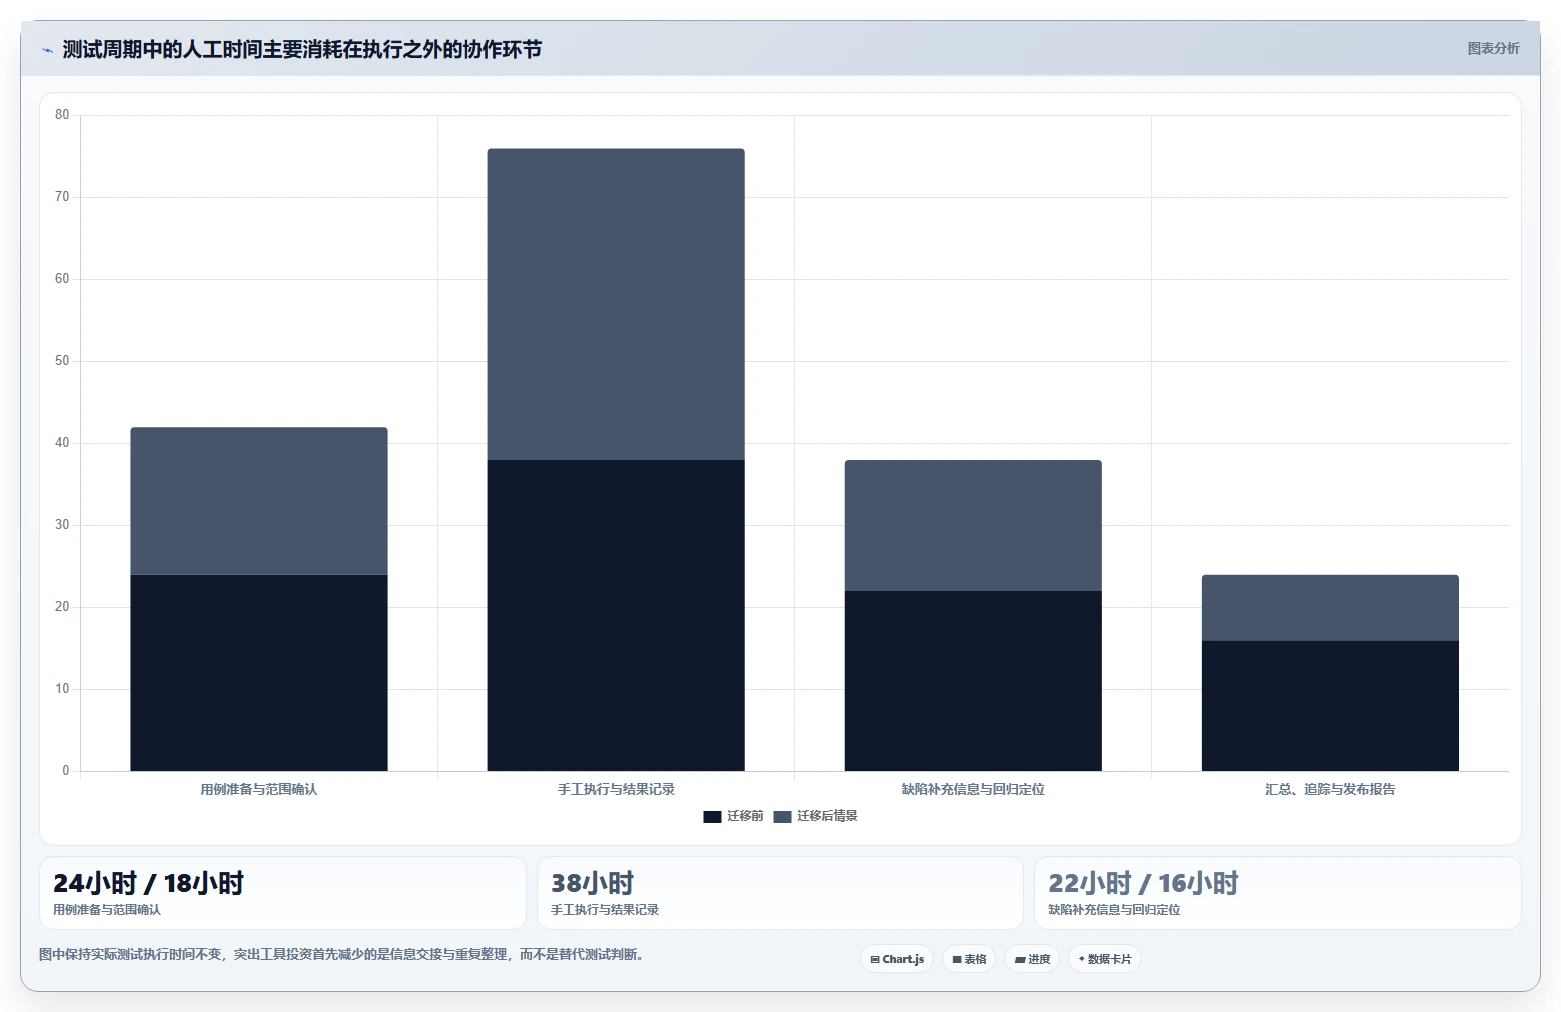This screenshot has width=1561, height=1012.
Task: Click 手工执行与结果记录 caption in the second stat card
Action: pyautogui.click(x=605, y=910)
